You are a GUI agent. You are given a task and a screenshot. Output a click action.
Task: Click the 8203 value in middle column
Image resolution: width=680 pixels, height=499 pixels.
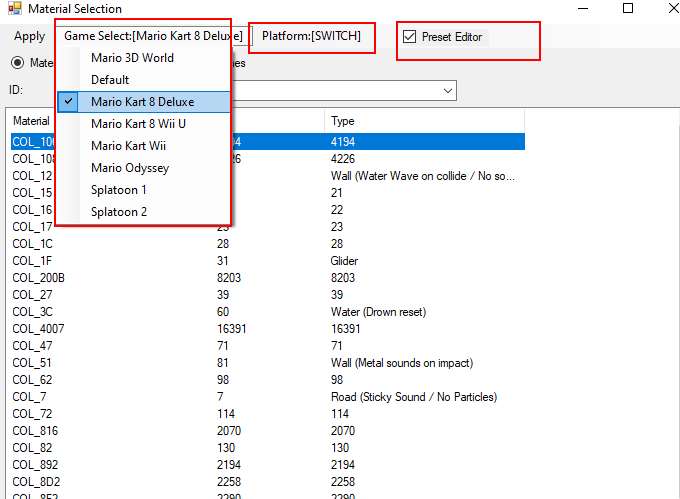[x=229, y=277]
